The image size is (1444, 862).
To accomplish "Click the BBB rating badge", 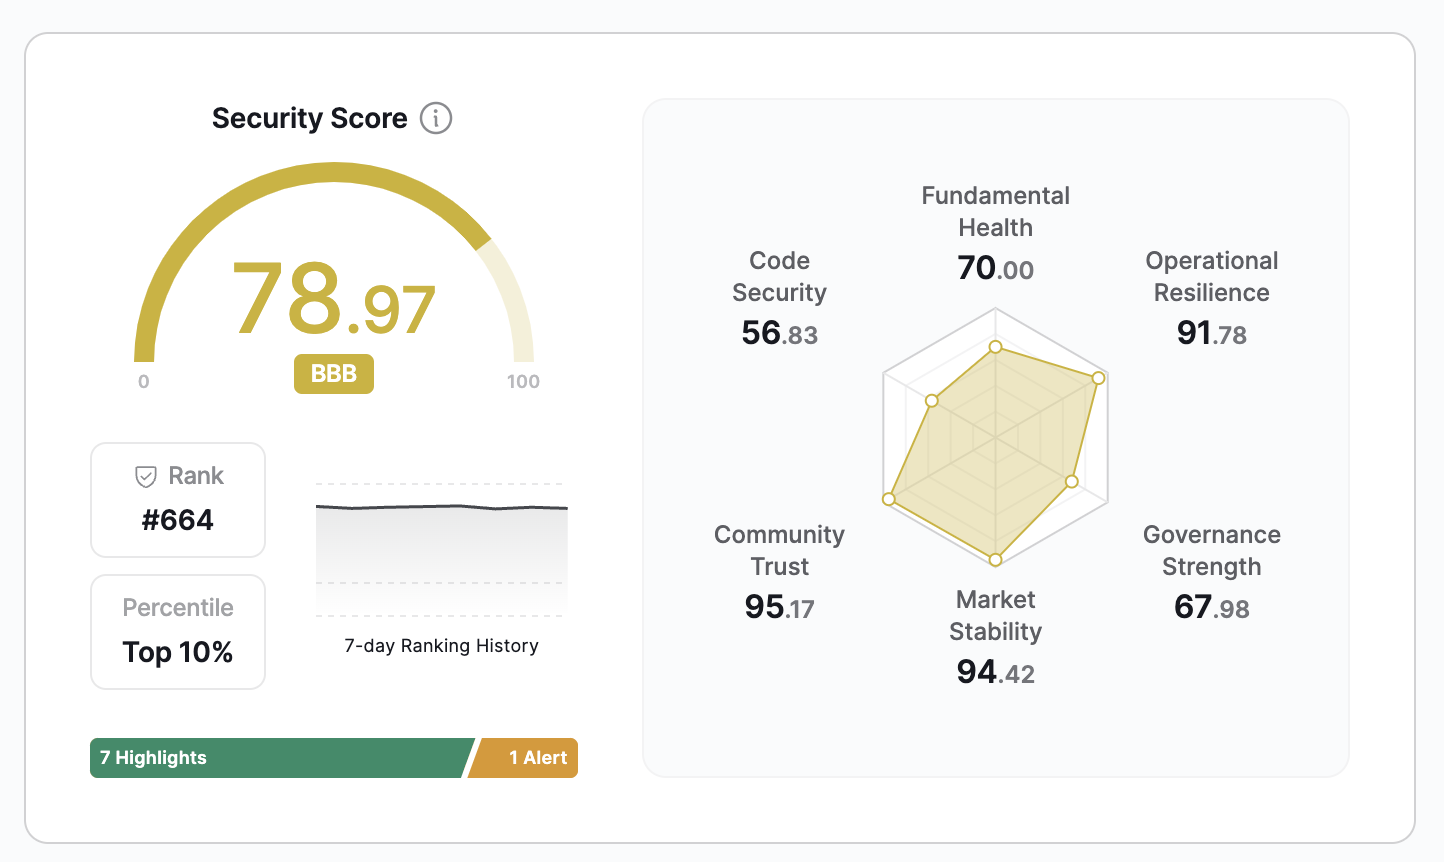I will 334,374.
